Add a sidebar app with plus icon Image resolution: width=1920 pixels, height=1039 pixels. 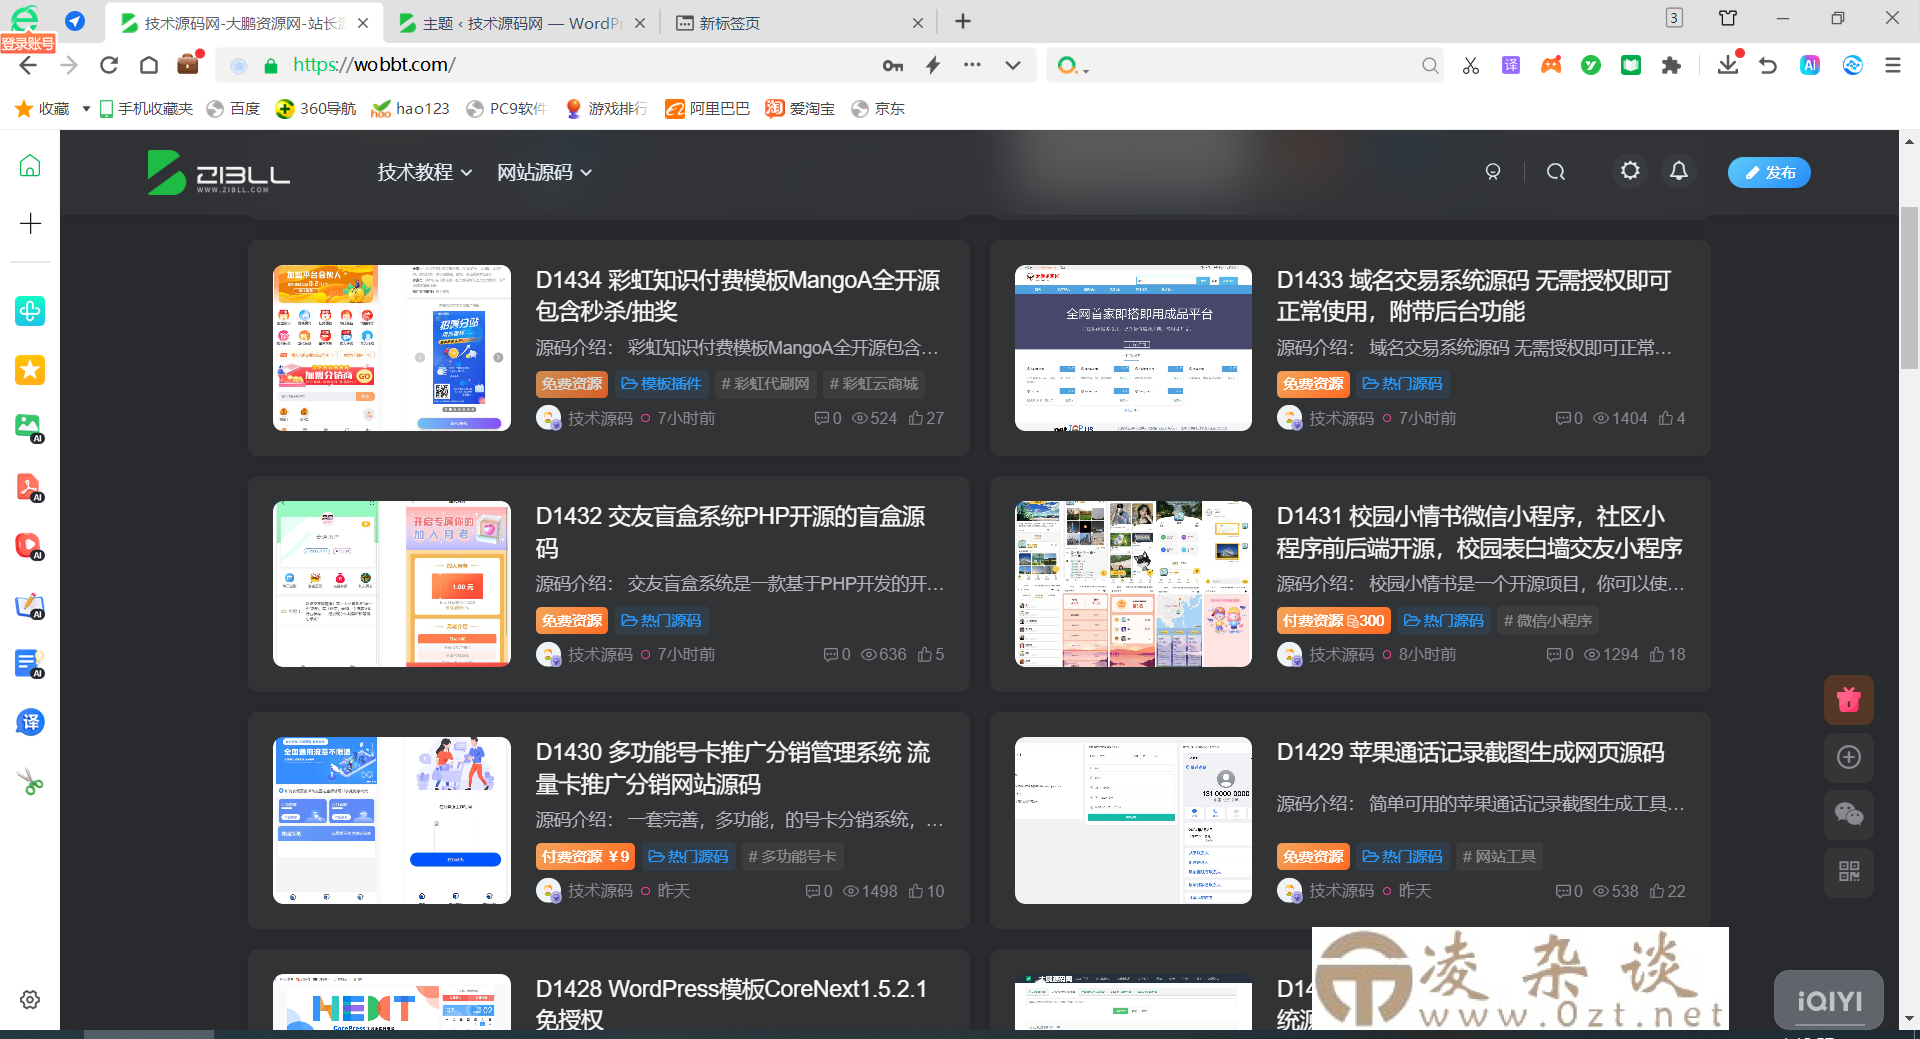pos(30,223)
